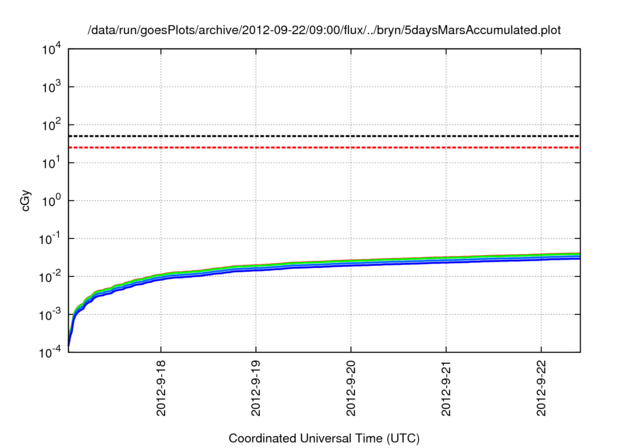The height and width of the screenshot is (448, 640).
Task: Click the Coordinated Universal Time (UTC) label
Action: [324, 438]
